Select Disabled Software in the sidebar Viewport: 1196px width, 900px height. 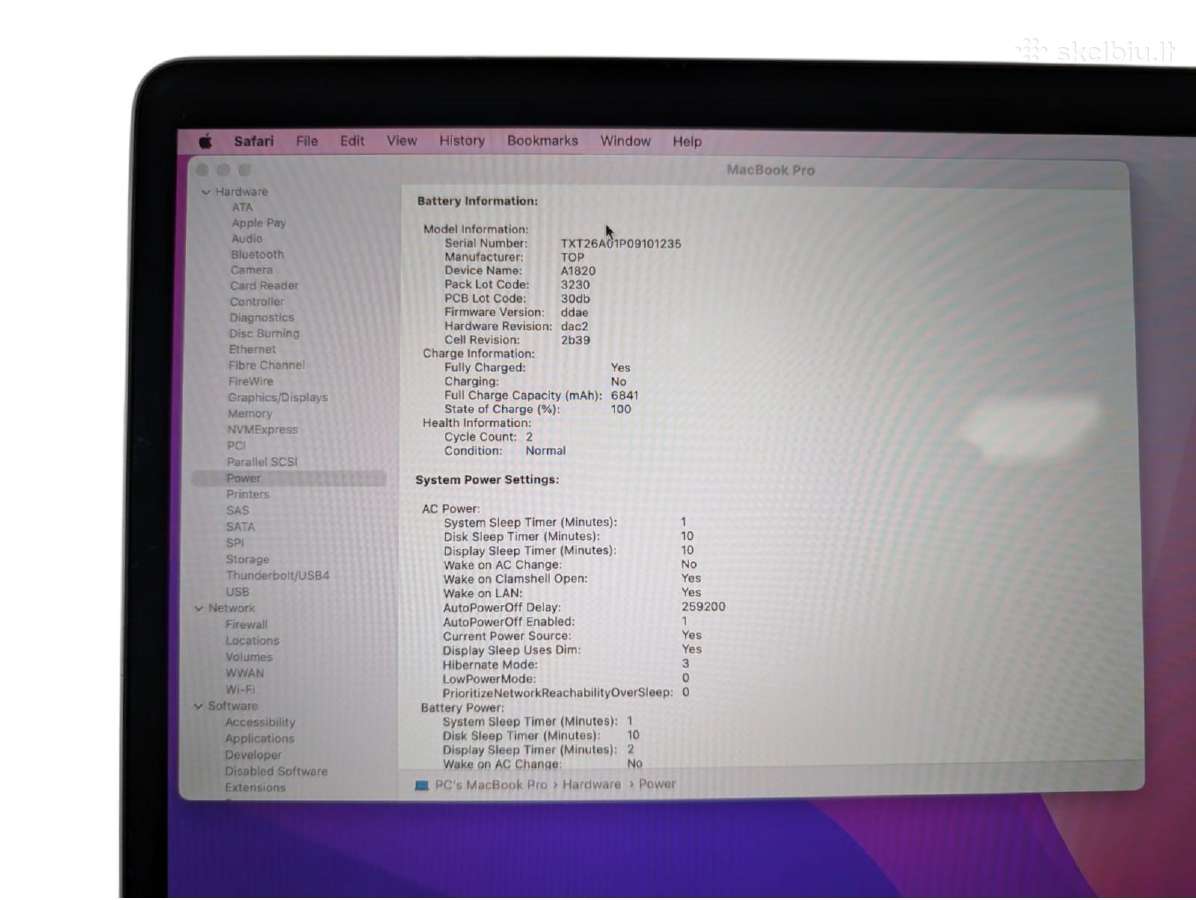pyautogui.click(x=276, y=772)
